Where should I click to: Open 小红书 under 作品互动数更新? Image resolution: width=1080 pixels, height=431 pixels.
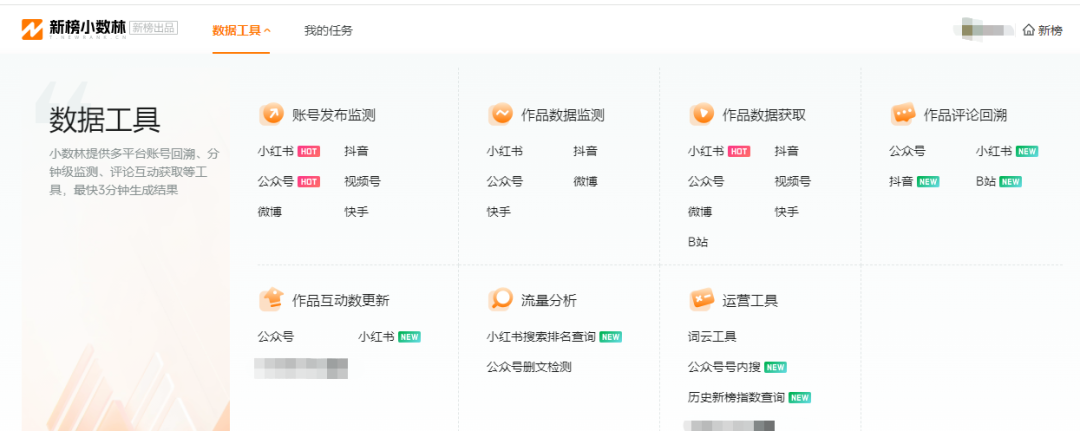pyautogui.click(x=376, y=337)
